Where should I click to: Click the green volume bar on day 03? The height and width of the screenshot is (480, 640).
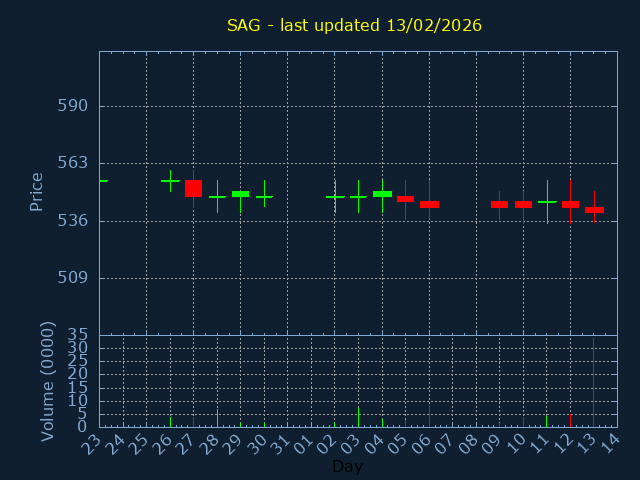pos(358,417)
